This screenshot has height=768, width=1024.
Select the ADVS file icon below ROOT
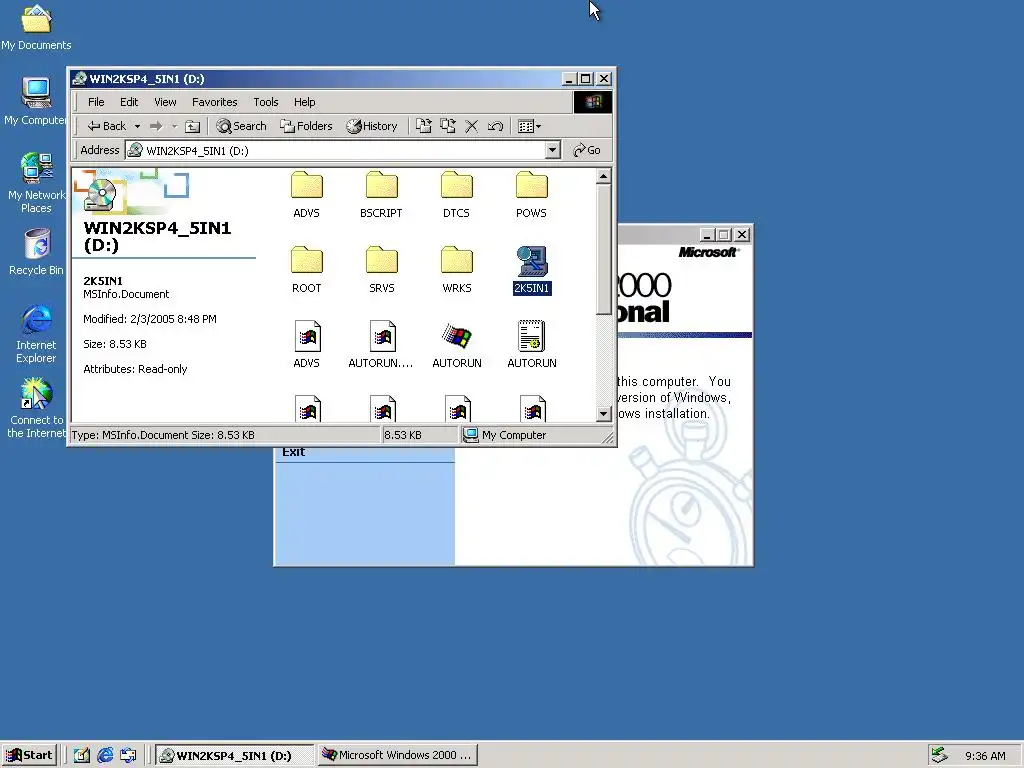point(306,344)
